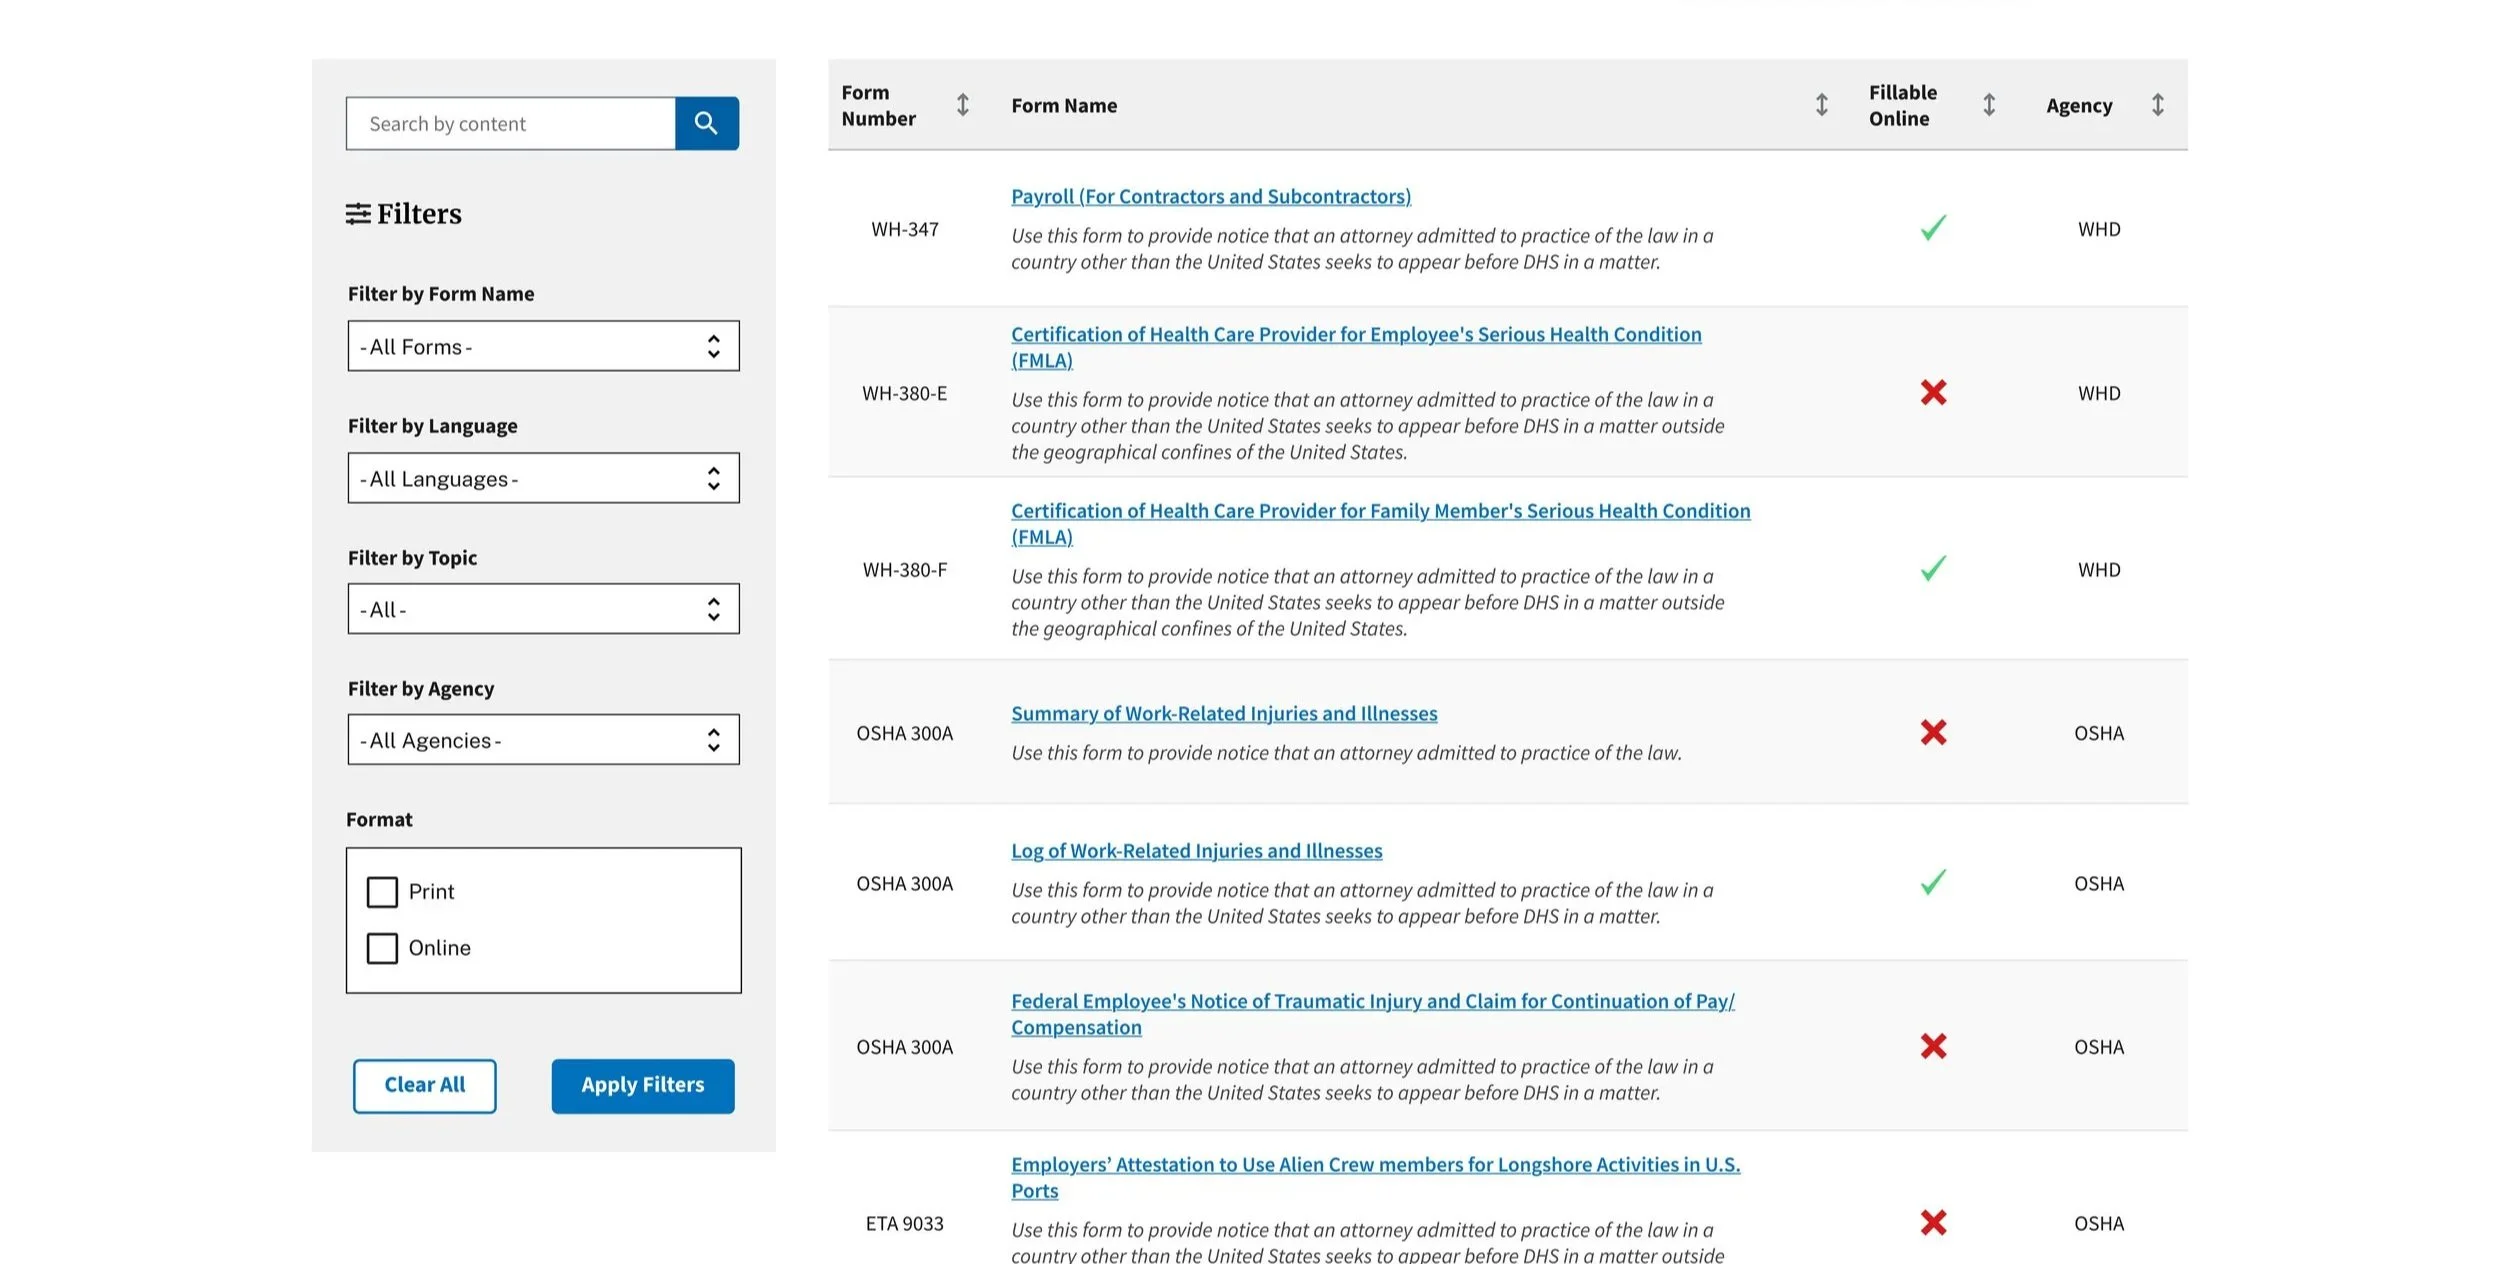Click the magnifying glass search button

[706, 123]
